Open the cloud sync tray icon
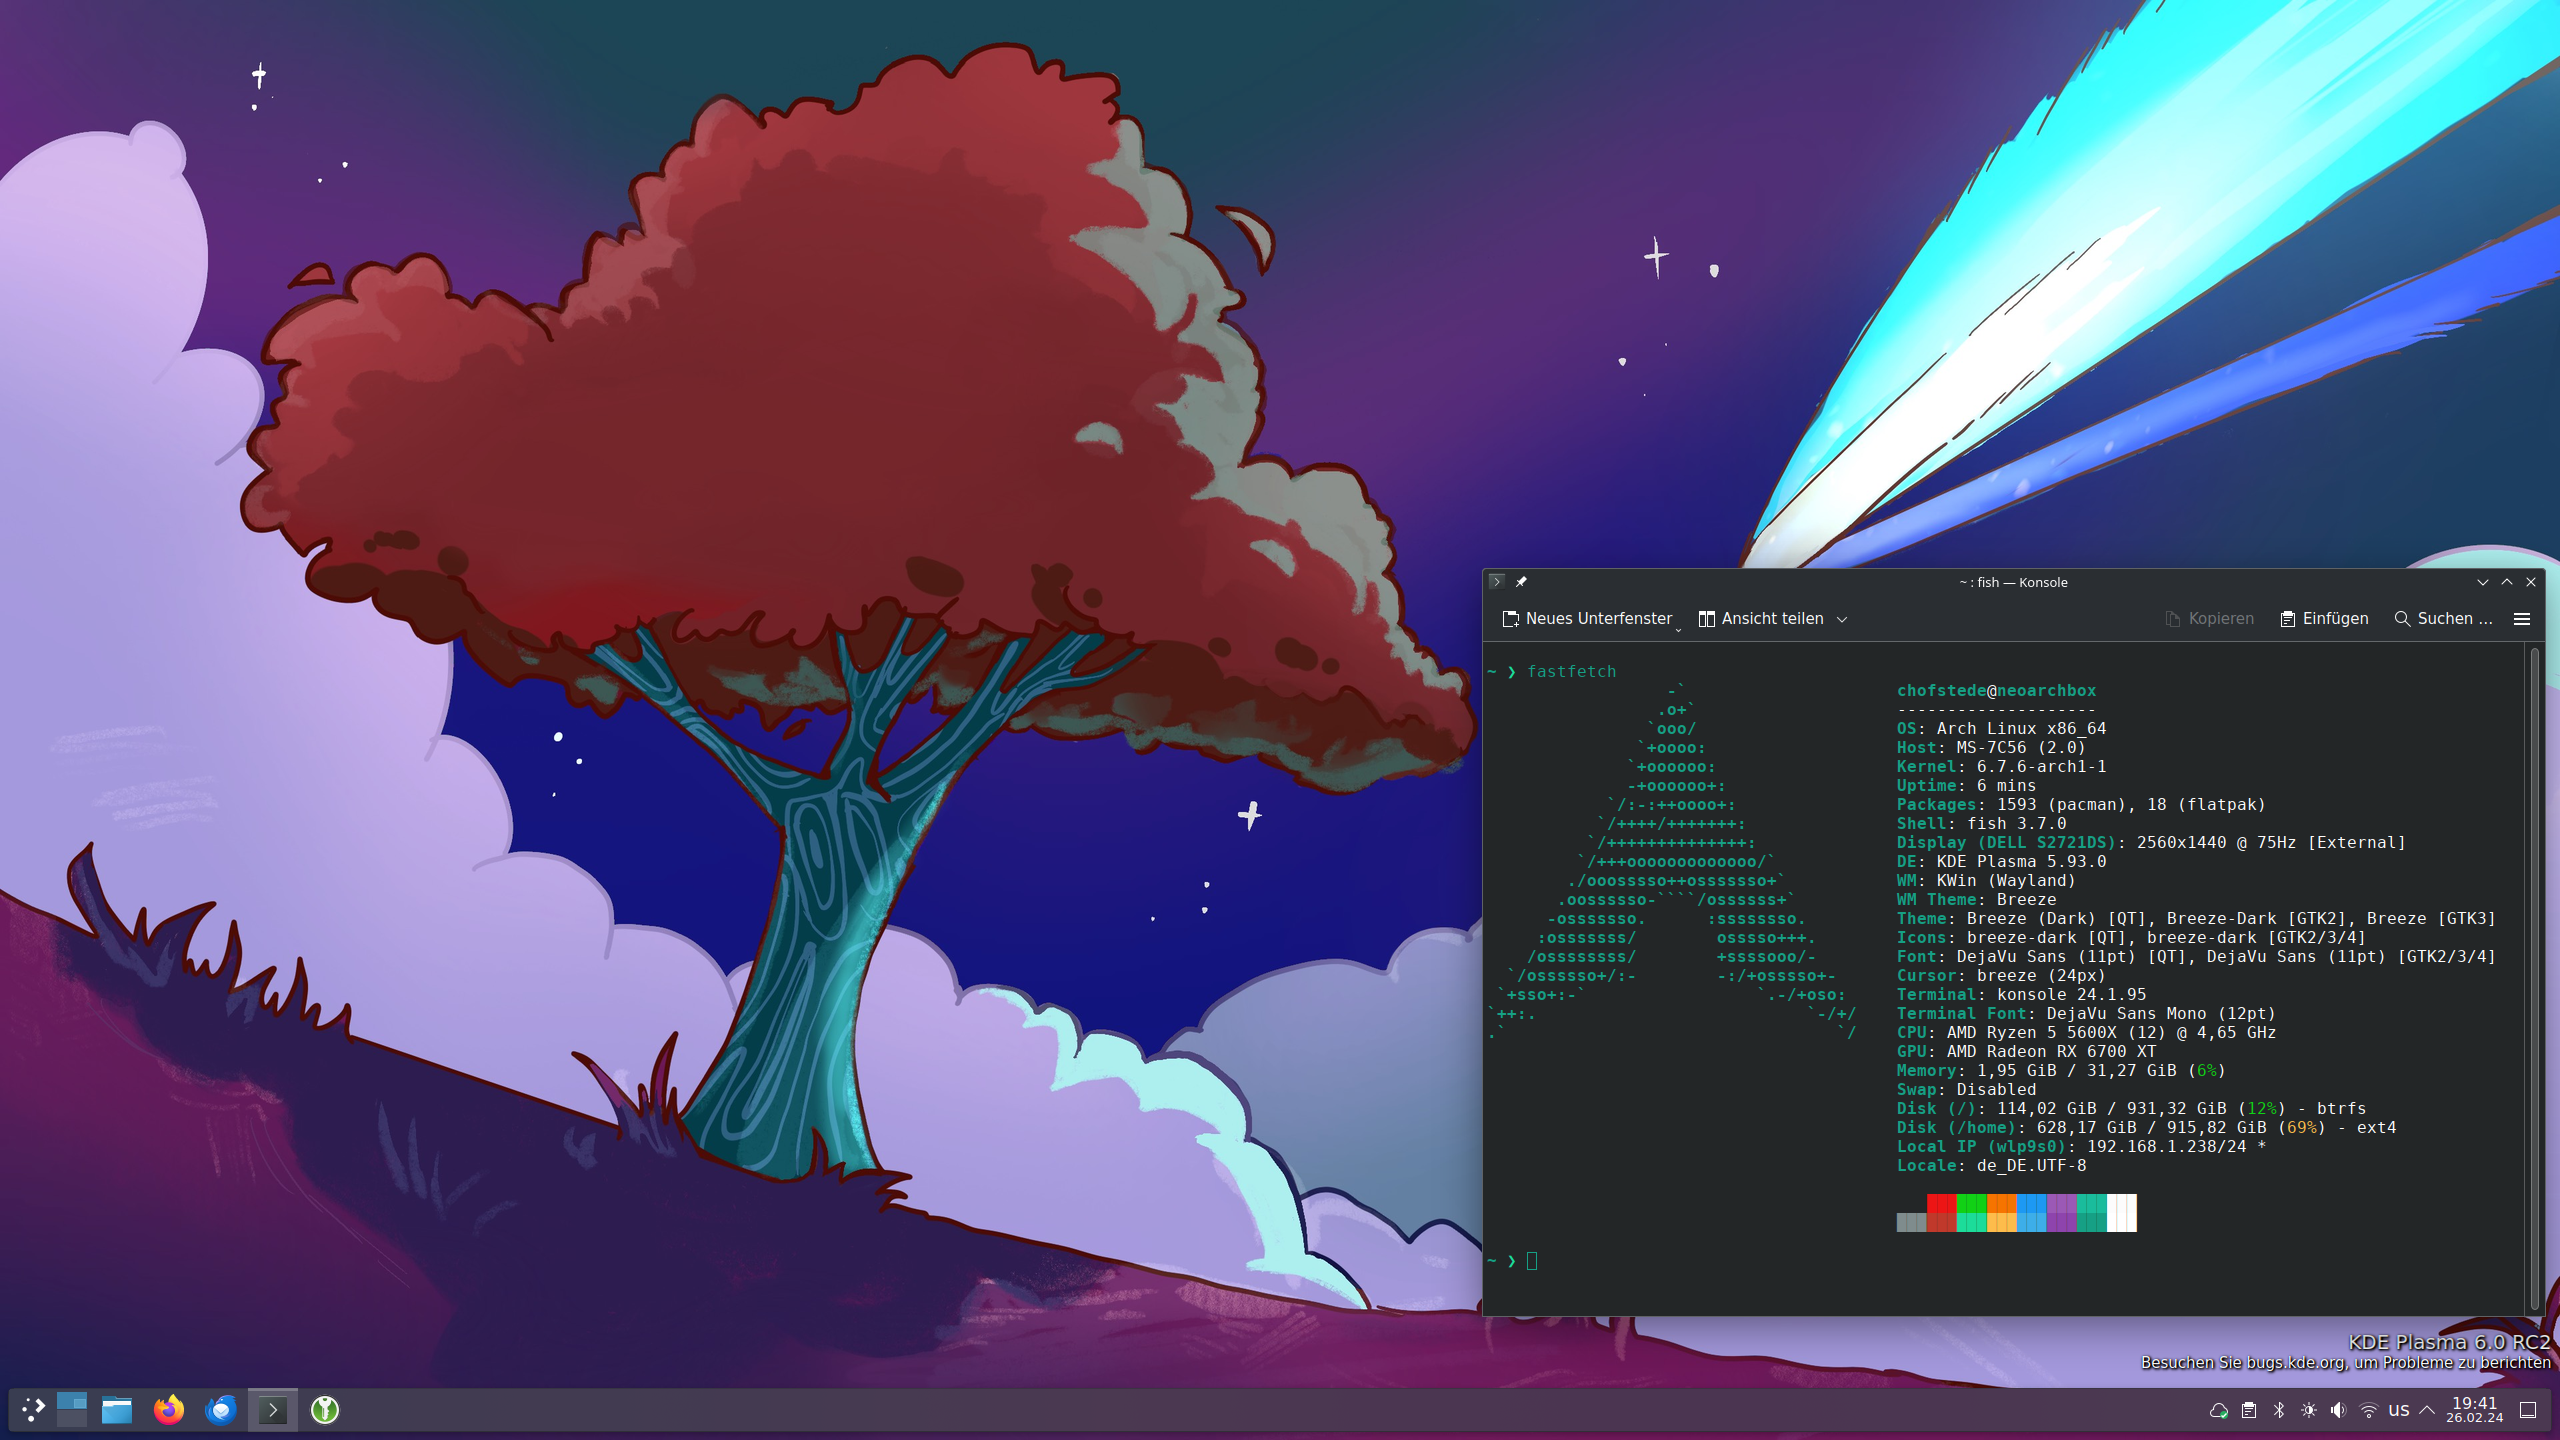This screenshot has height=1440, width=2560. [x=2218, y=1410]
